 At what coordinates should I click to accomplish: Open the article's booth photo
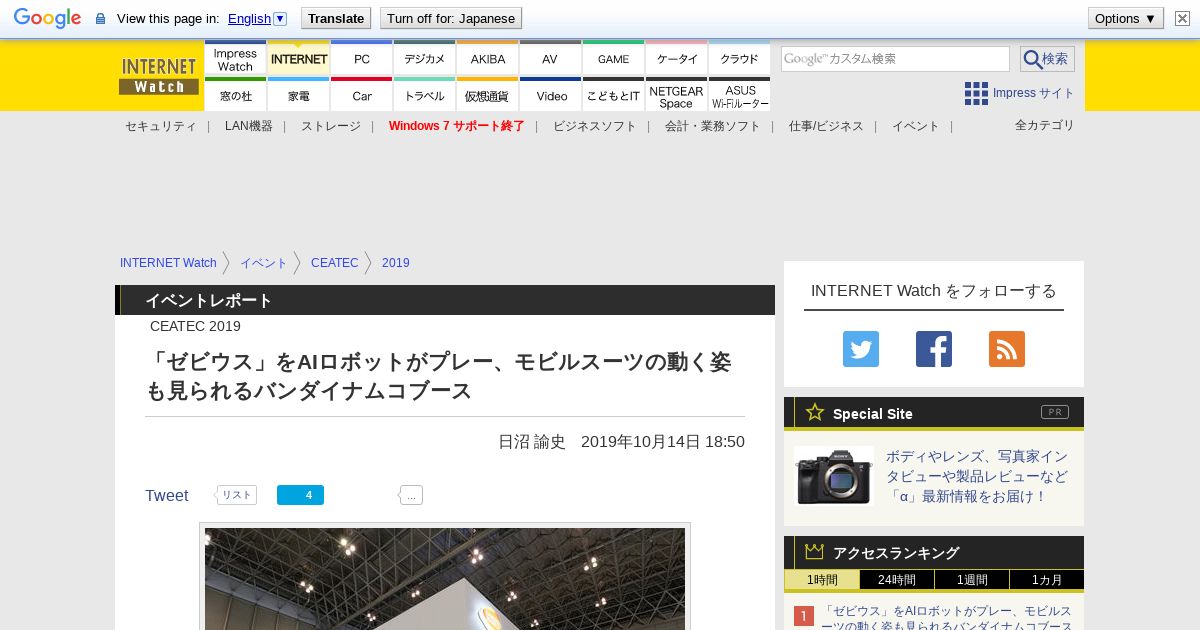click(445, 578)
